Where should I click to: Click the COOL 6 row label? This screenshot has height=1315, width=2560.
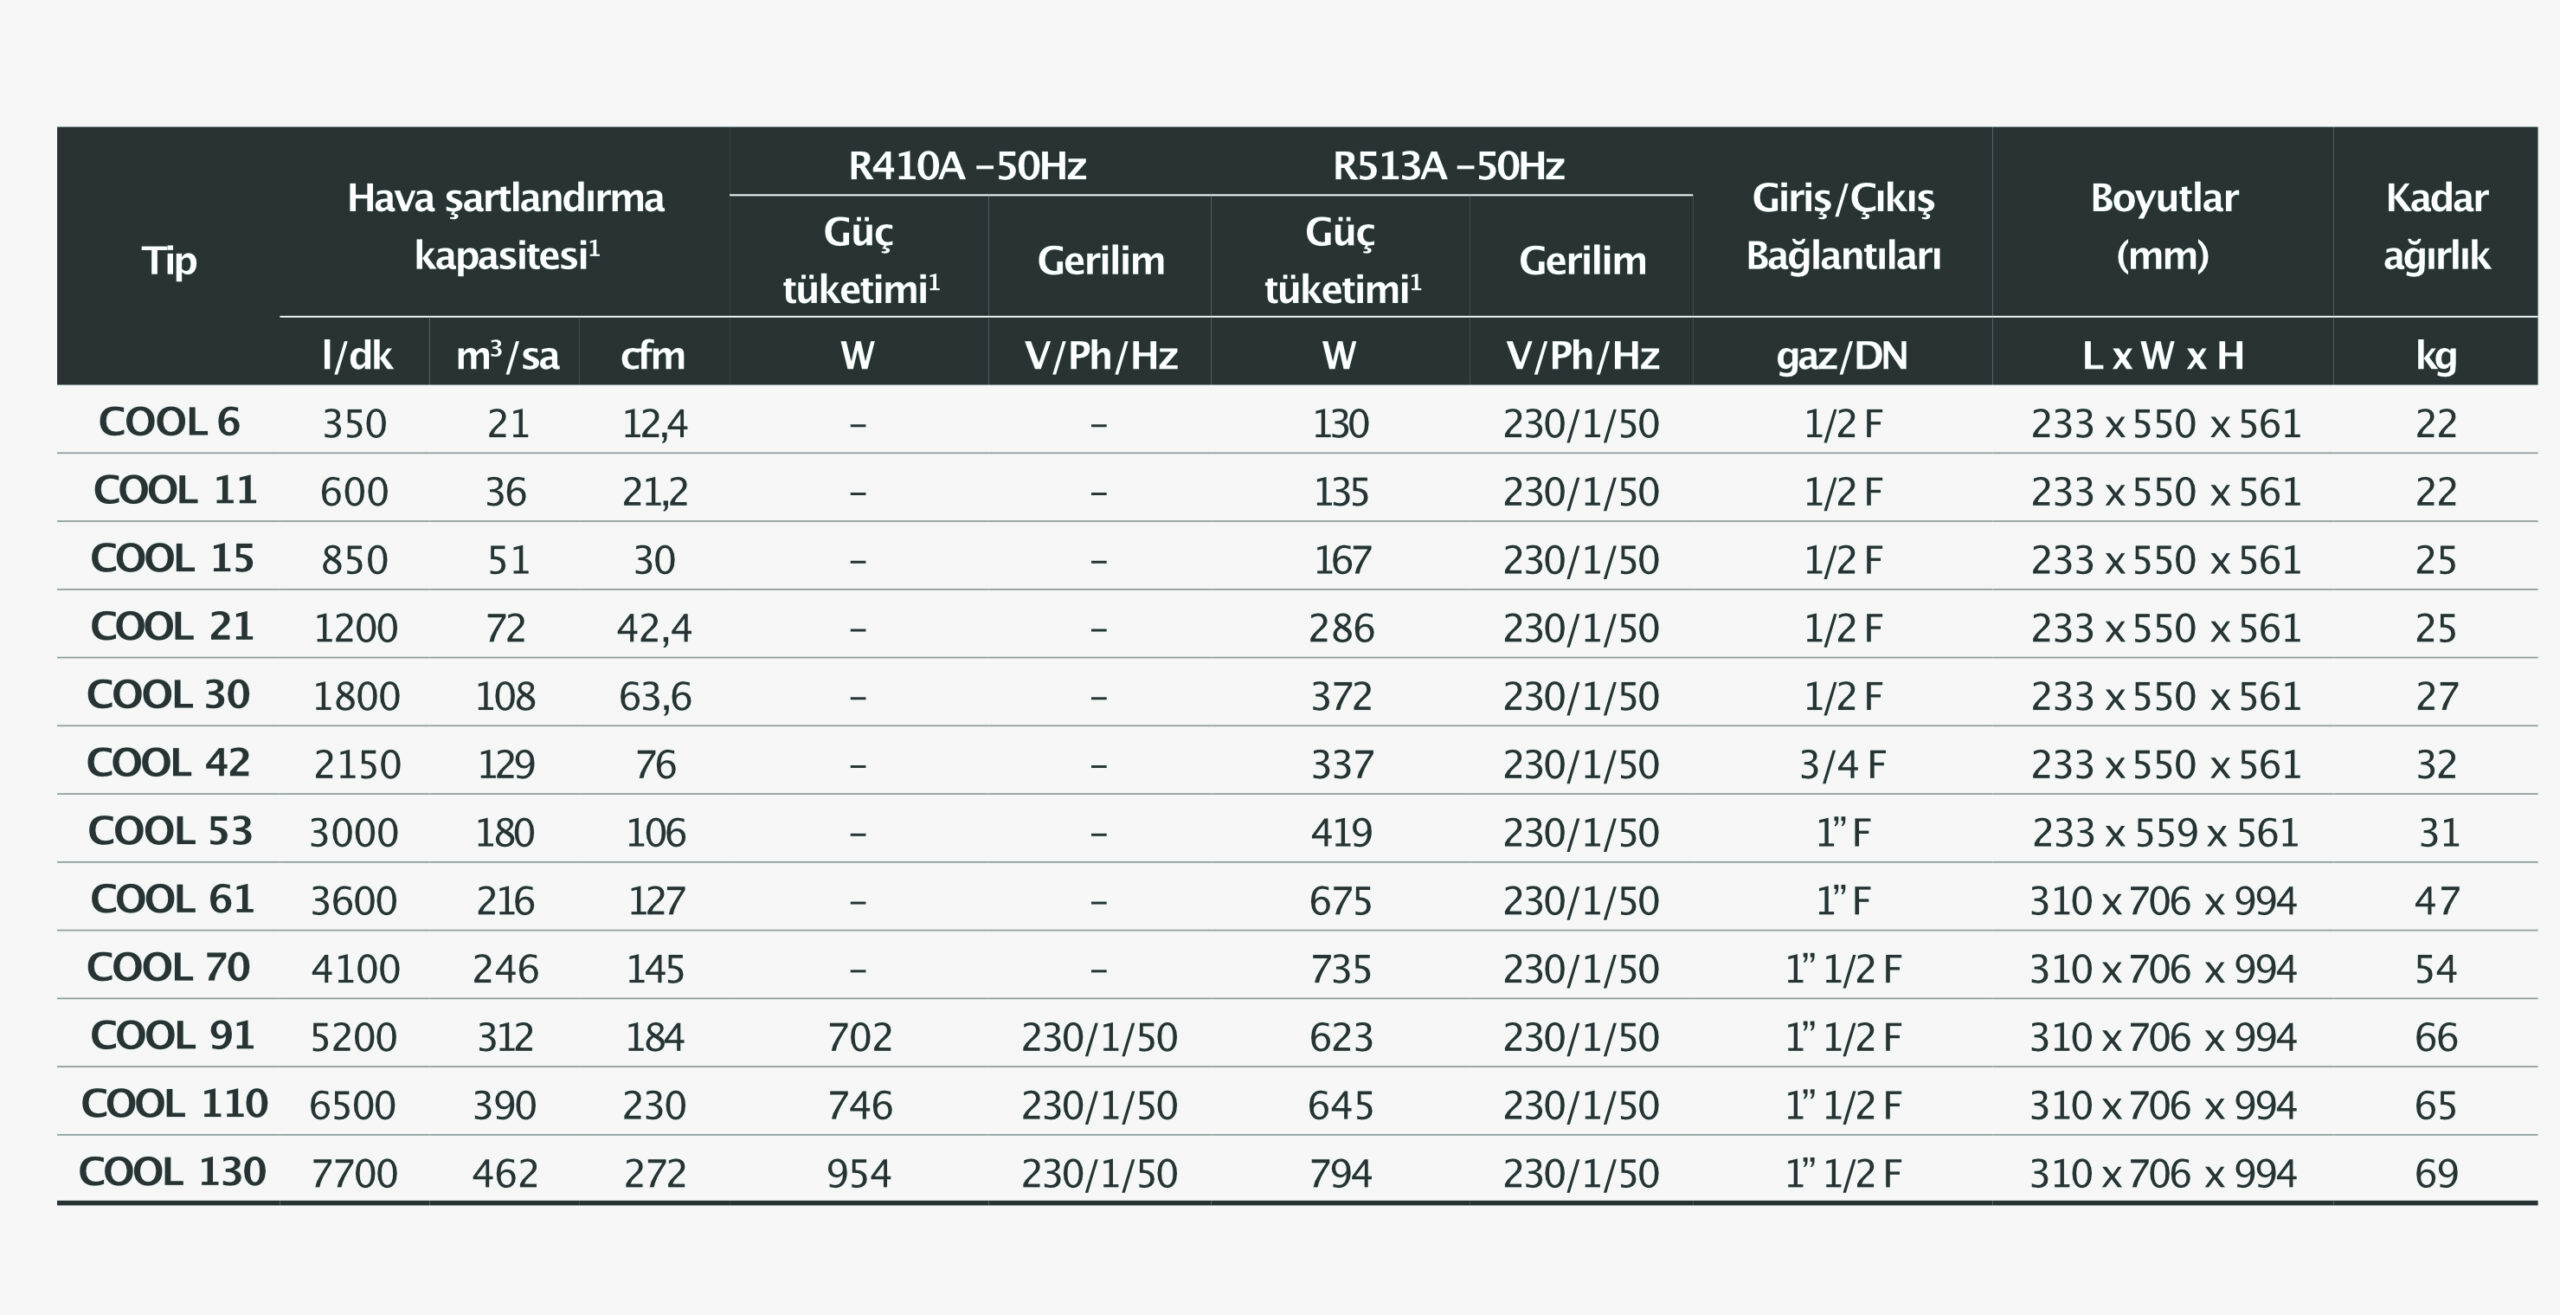click(x=169, y=422)
